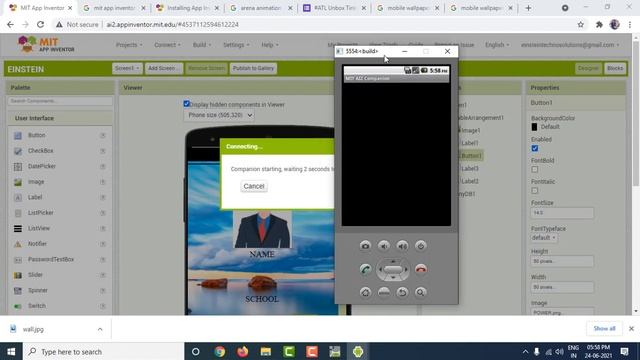Viewport: 640px width, 360px height.
Task: Switch to the Designer view
Action: pos(588,68)
